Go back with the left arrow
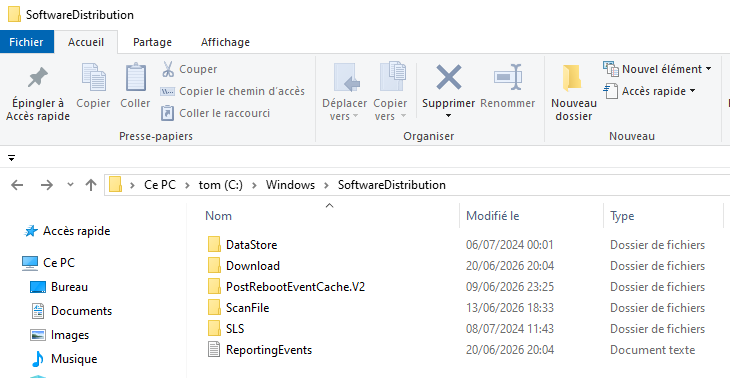 click(x=17, y=185)
